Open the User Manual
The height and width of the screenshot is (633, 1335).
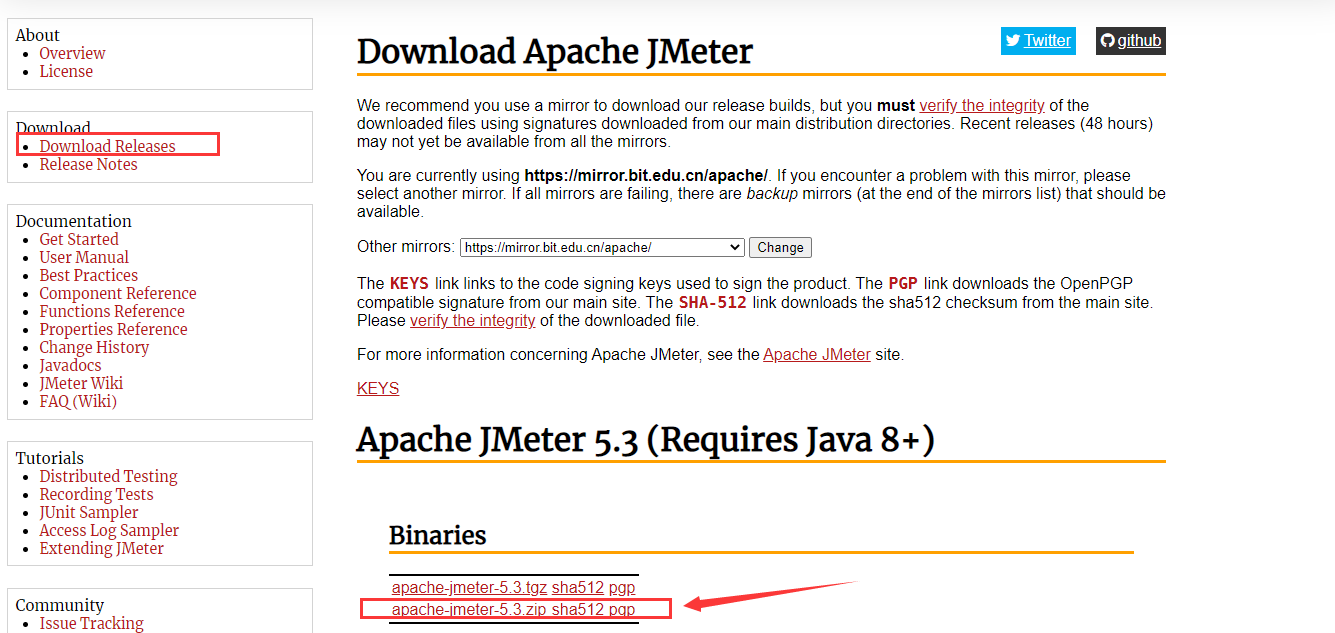pos(84,257)
